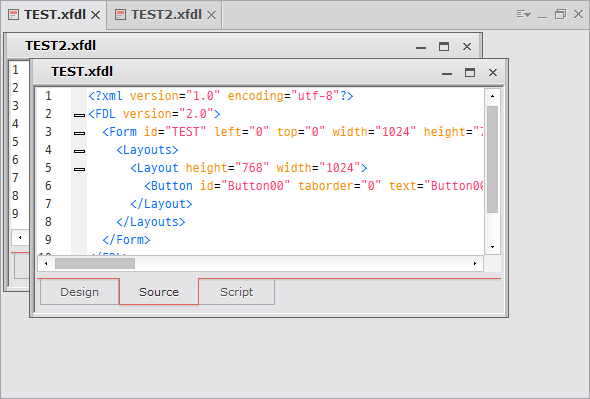Maximize the TEST.xfdl child window
590x399 pixels.
click(x=470, y=72)
